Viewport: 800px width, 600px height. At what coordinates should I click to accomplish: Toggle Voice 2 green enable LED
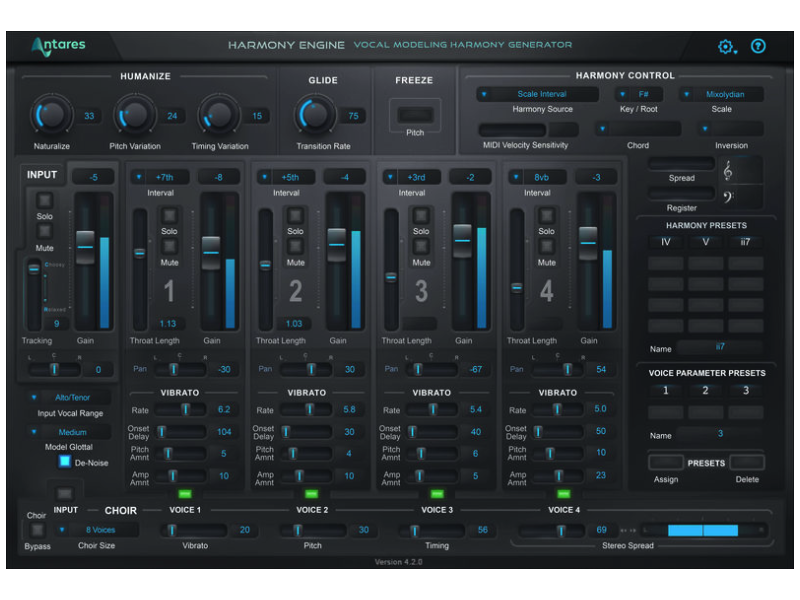click(x=311, y=493)
